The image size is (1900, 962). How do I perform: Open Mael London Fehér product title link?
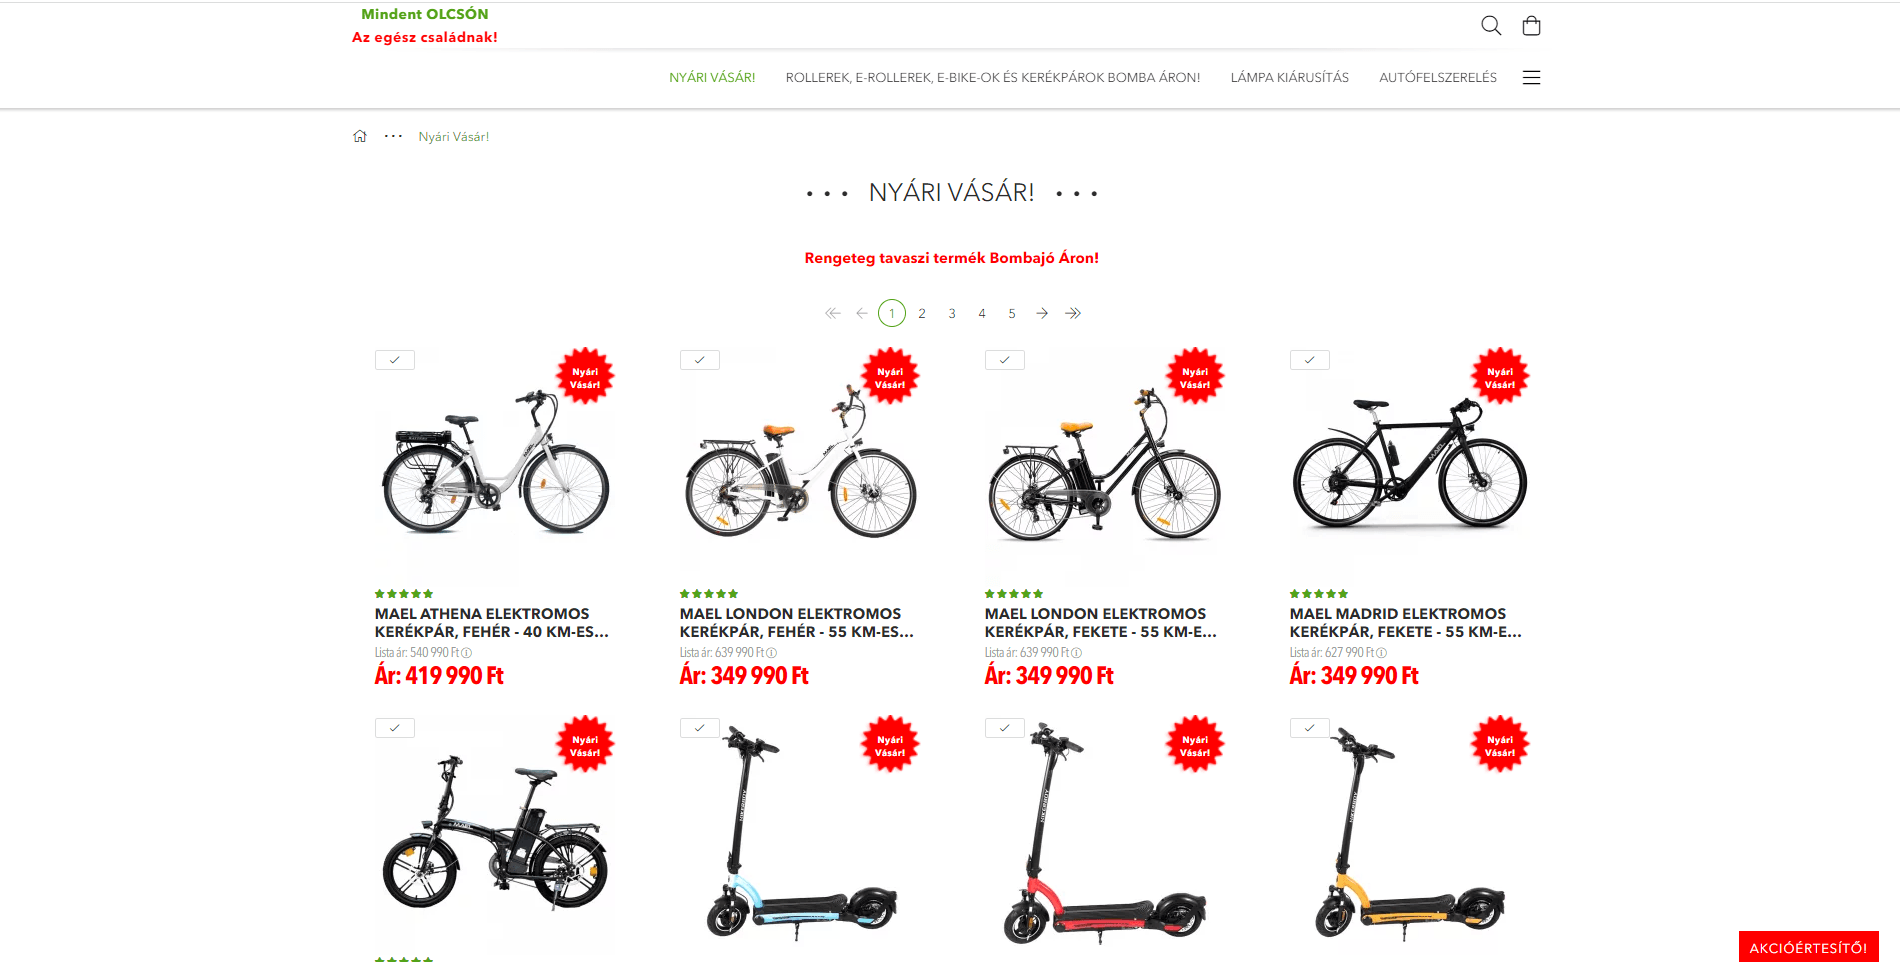point(796,623)
